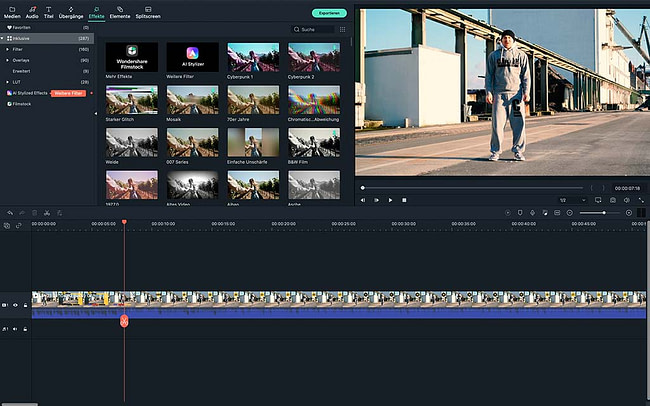Select the Einfache Unschärfe effect
The image size is (650, 406).
pyautogui.click(x=253, y=142)
